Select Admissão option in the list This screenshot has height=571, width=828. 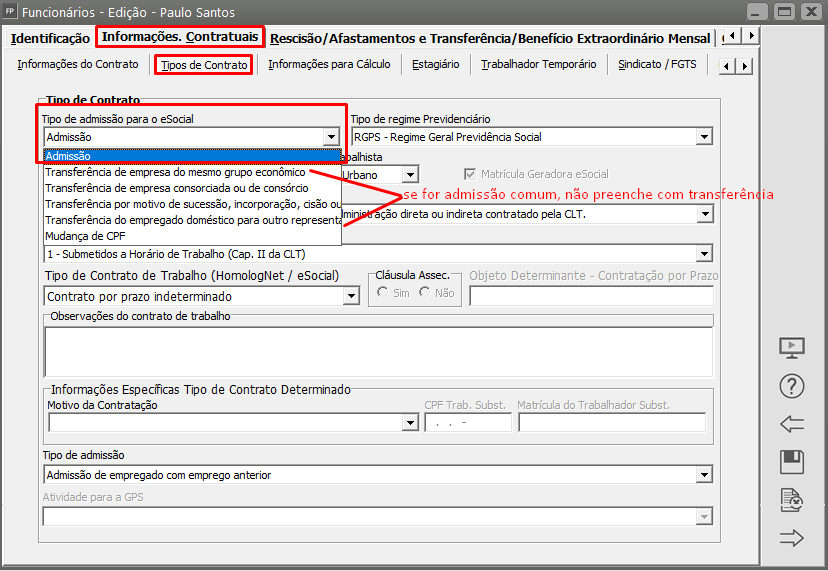pyautogui.click(x=193, y=156)
